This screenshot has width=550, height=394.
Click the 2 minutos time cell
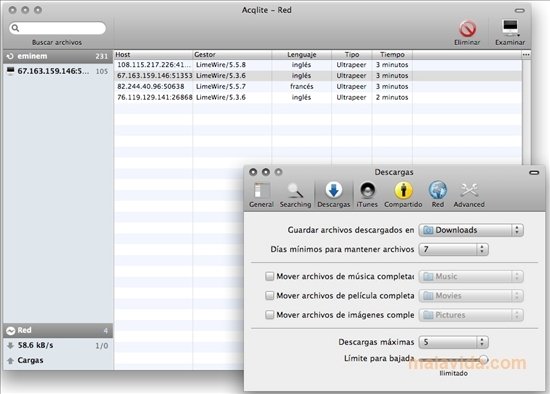pyautogui.click(x=392, y=98)
